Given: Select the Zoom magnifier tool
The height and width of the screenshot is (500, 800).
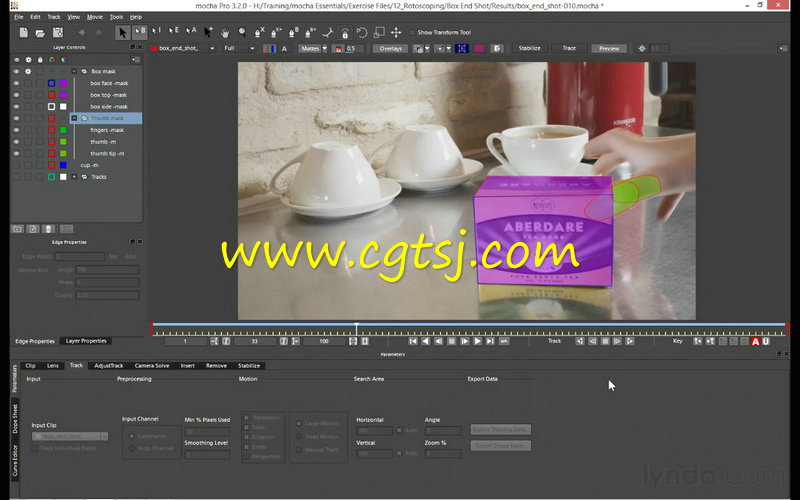Looking at the screenshot, I should click(x=242, y=33).
